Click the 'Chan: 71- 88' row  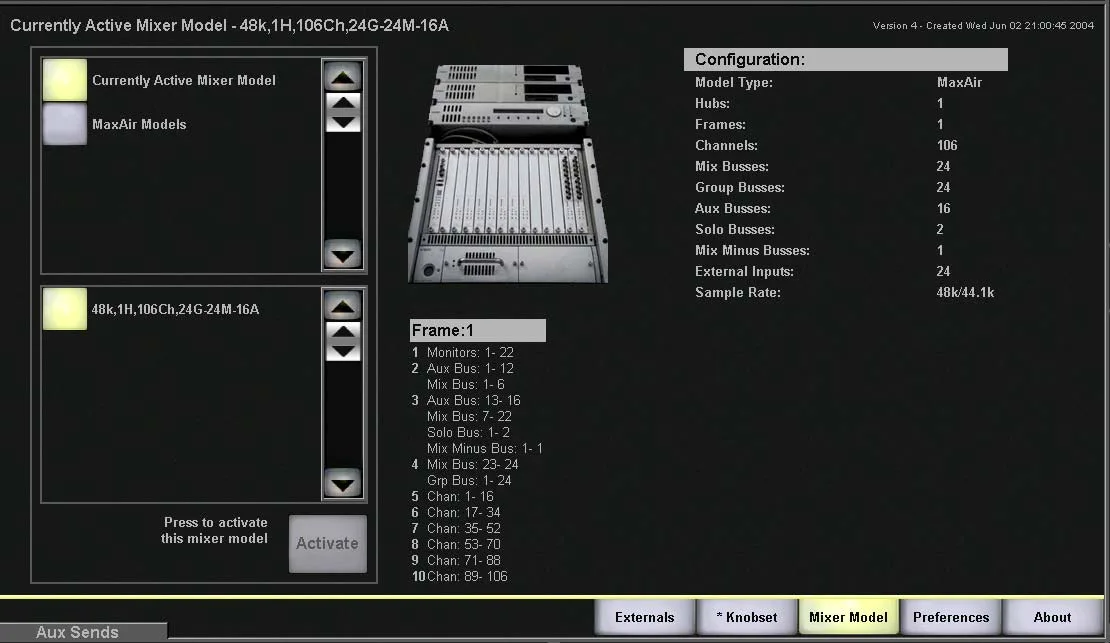coord(463,560)
